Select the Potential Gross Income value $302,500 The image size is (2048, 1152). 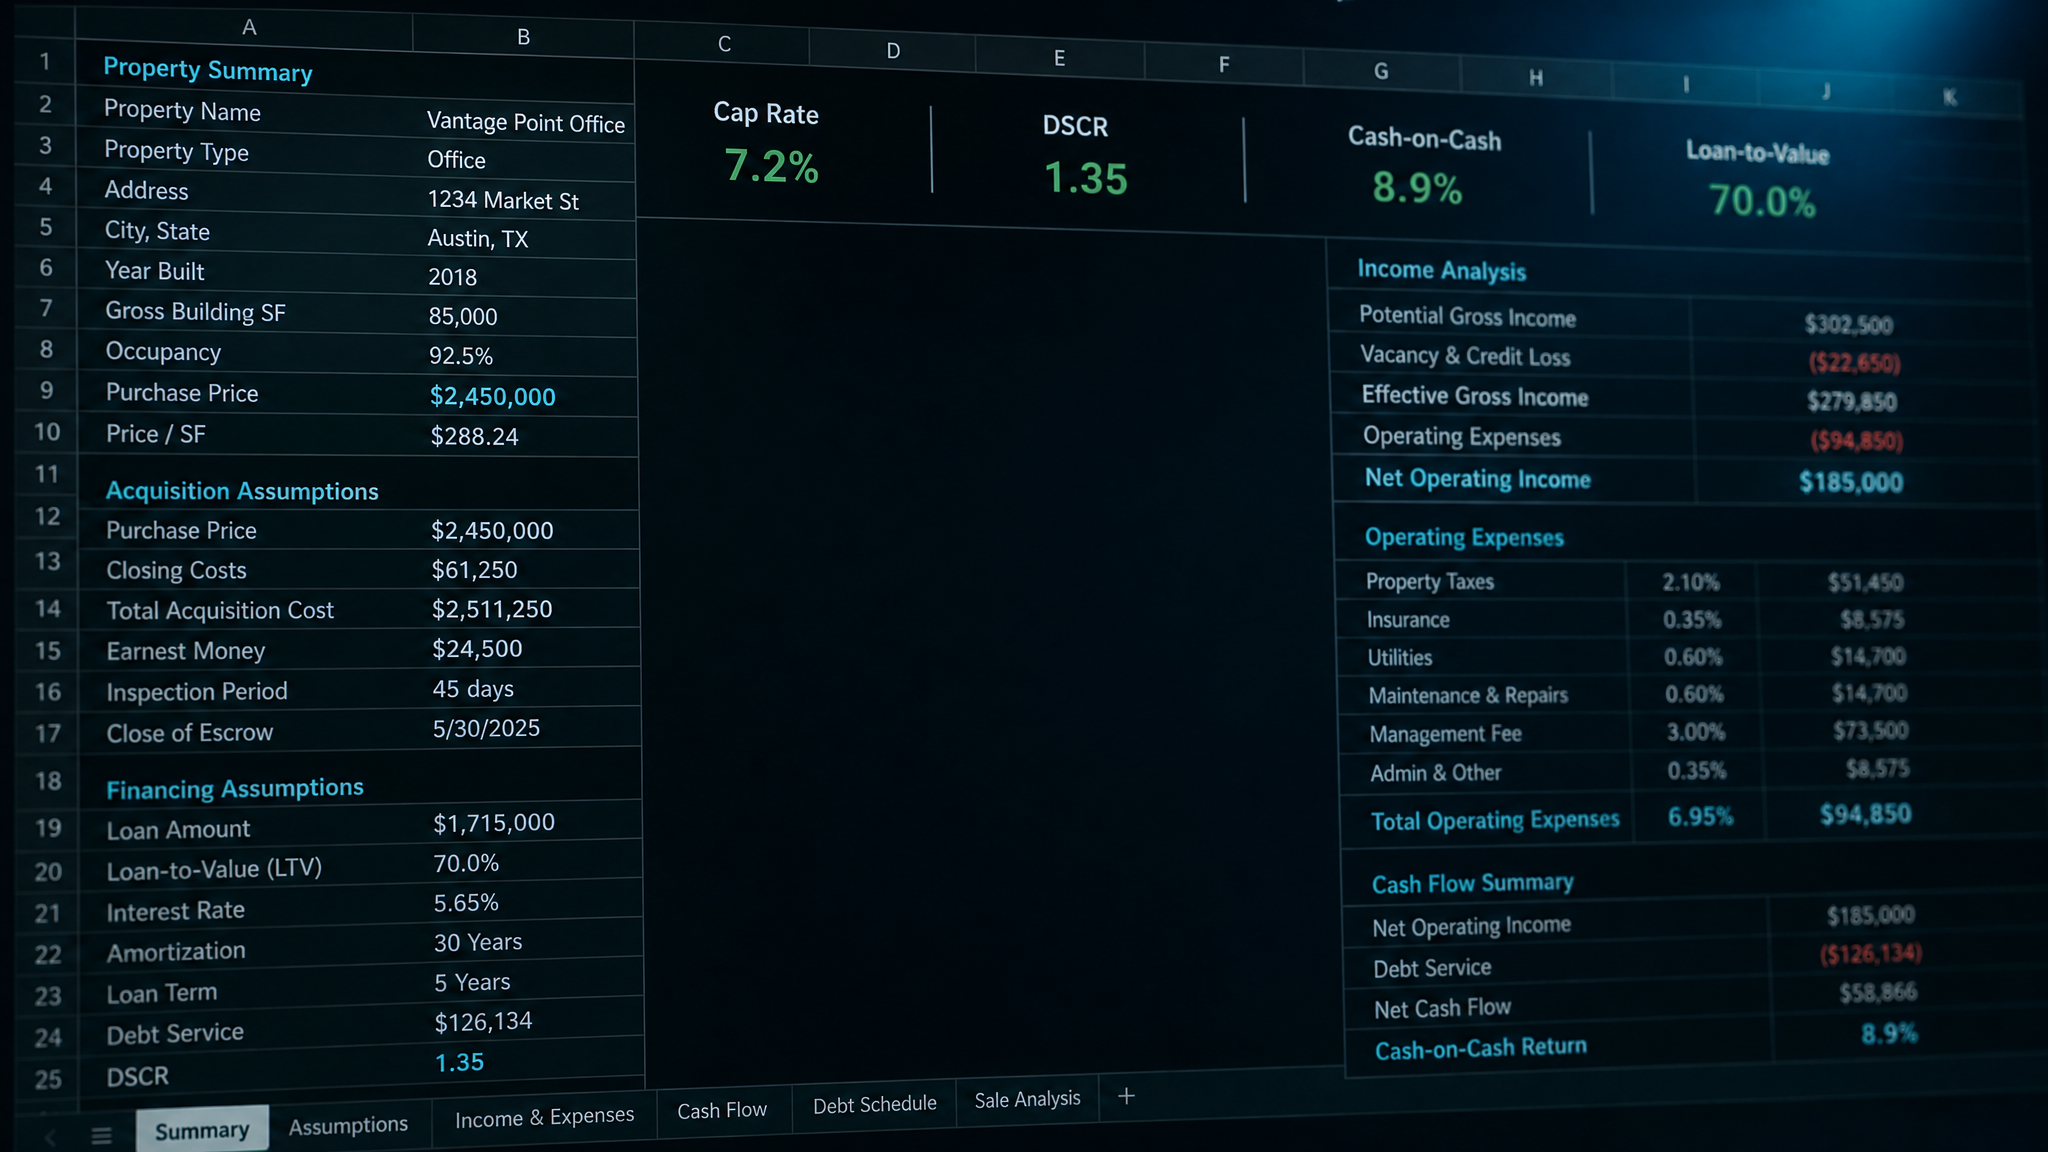[x=1849, y=324]
